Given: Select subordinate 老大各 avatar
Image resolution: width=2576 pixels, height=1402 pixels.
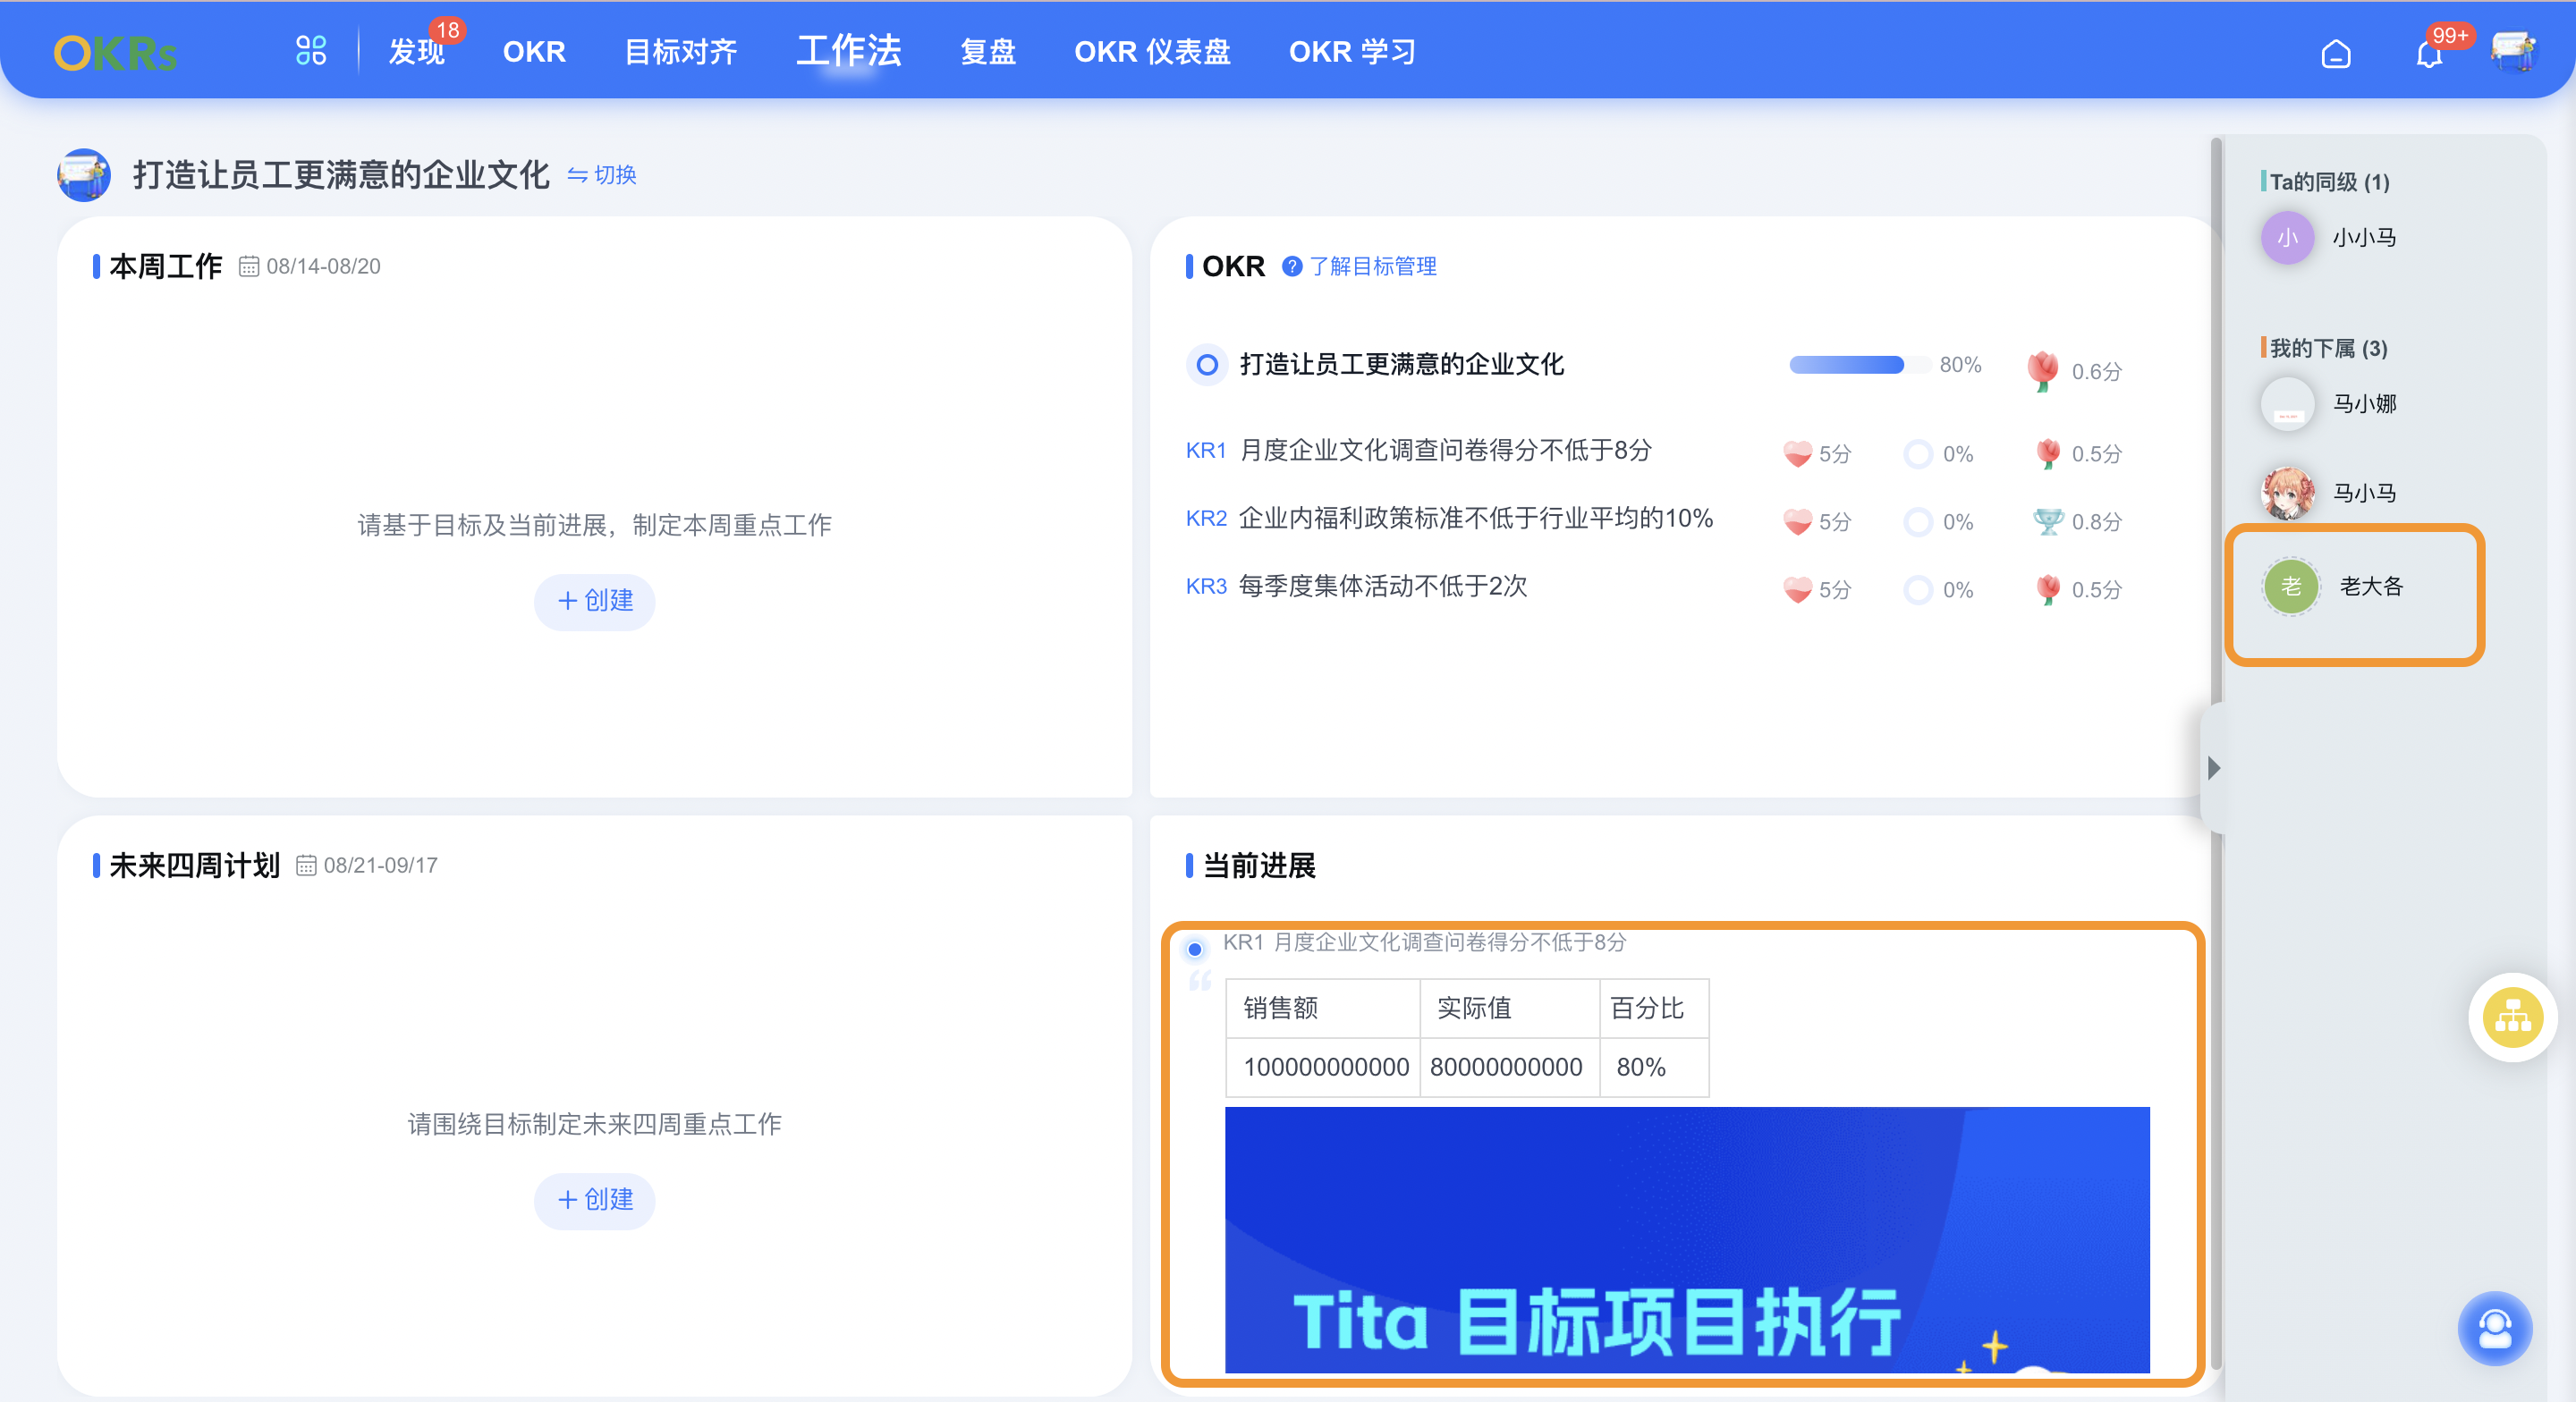Looking at the screenshot, I should (x=2291, y=586).
